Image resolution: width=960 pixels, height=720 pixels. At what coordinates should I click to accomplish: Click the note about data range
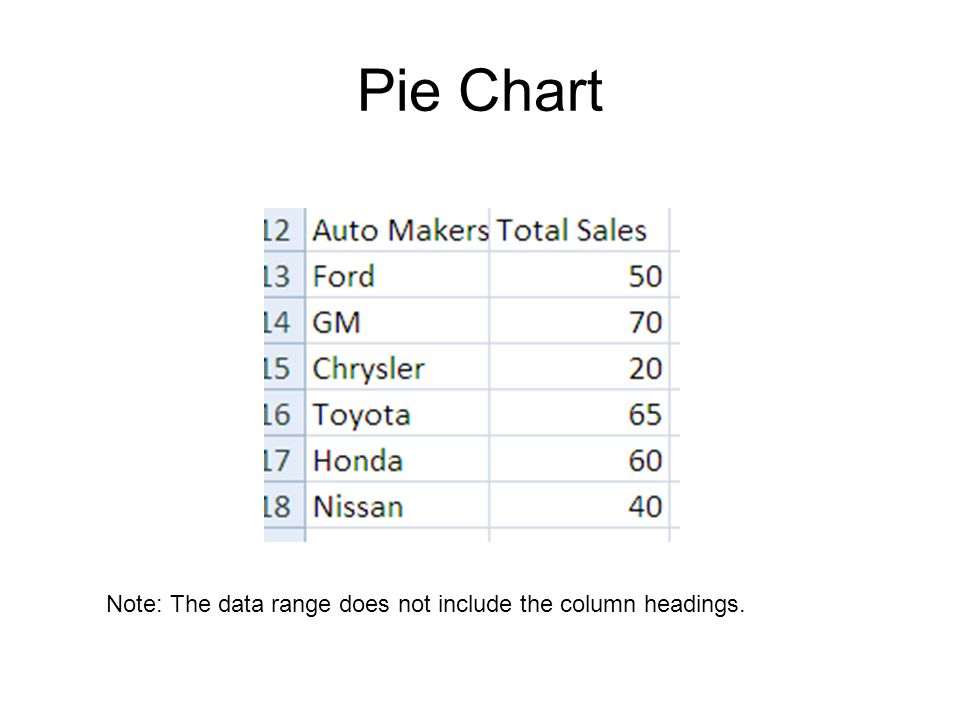tap(426, 604)
